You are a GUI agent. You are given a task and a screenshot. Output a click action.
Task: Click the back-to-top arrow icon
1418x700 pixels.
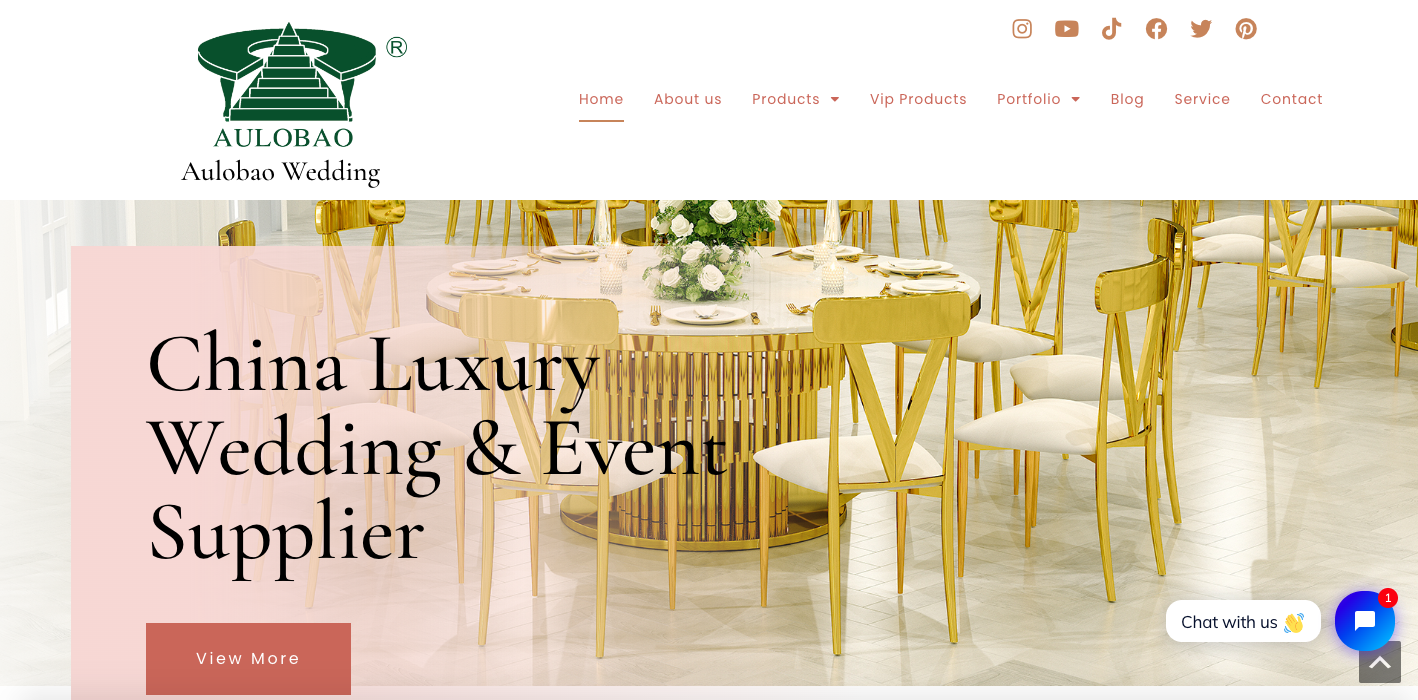(x=1380, y=662)
